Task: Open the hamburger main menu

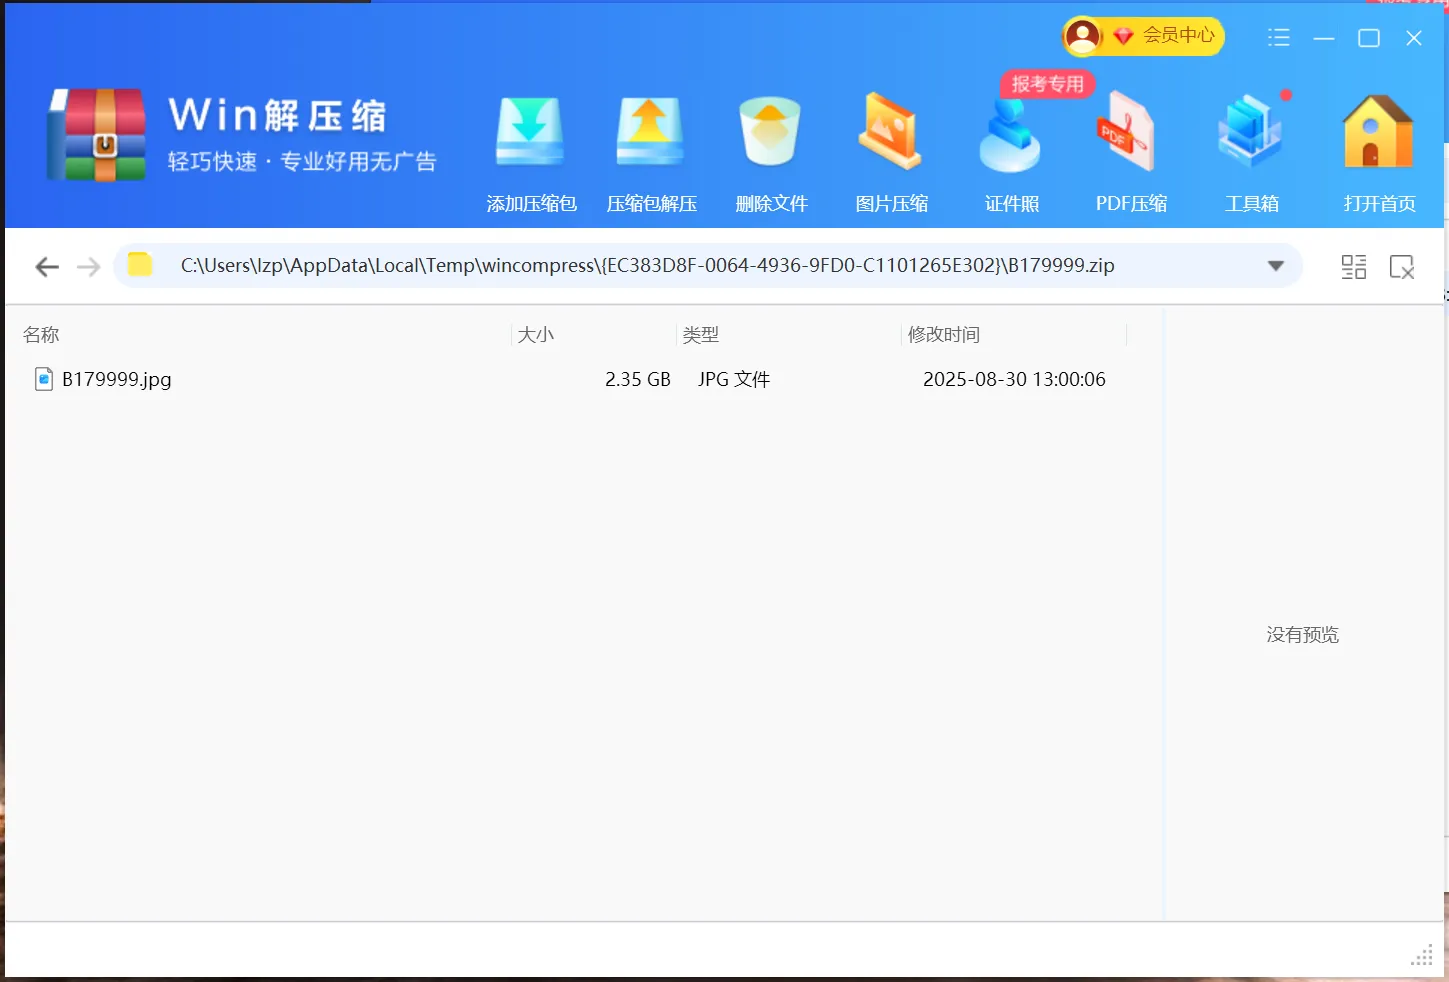Action: [x=1278, y=38]
